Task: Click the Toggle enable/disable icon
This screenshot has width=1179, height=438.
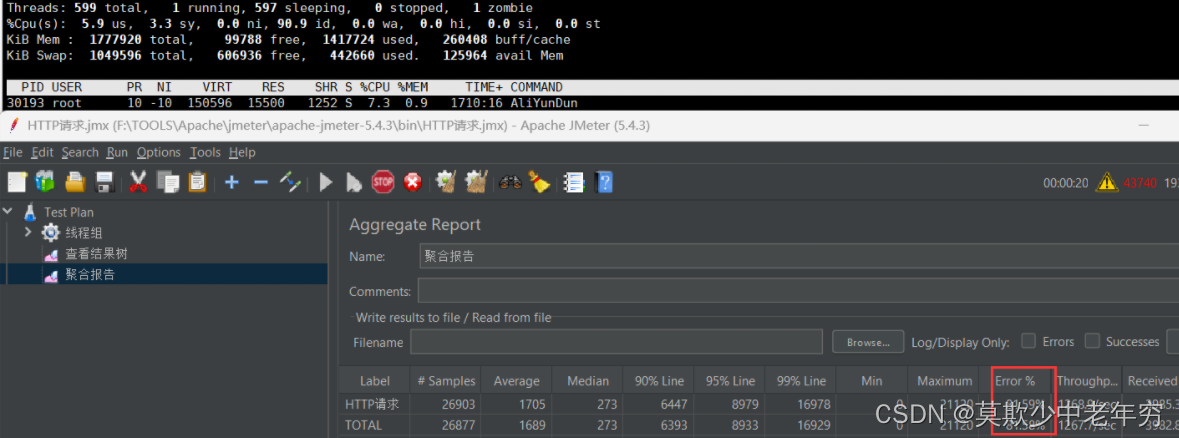Action: click(290, 182)
